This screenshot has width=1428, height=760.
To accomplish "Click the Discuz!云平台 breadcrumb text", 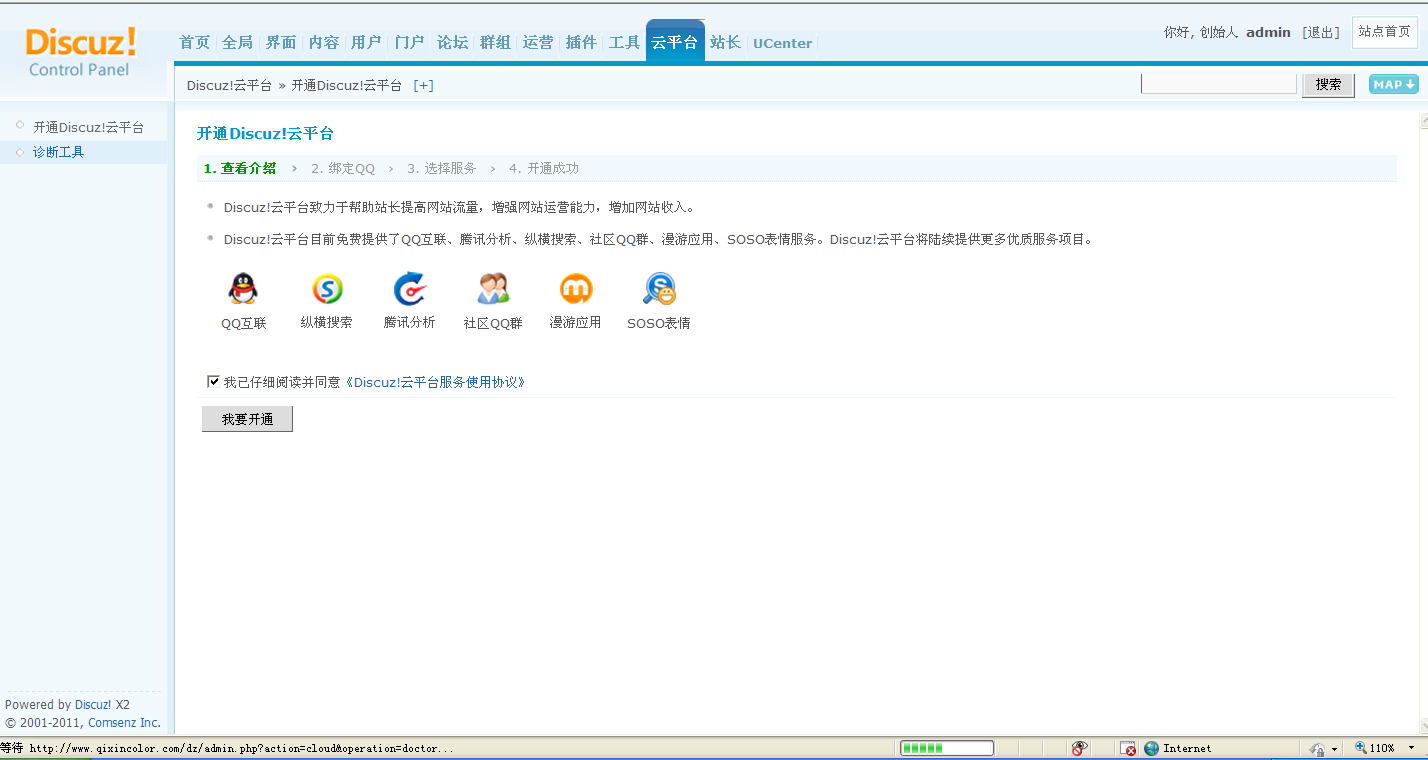I will pos(229,85).
